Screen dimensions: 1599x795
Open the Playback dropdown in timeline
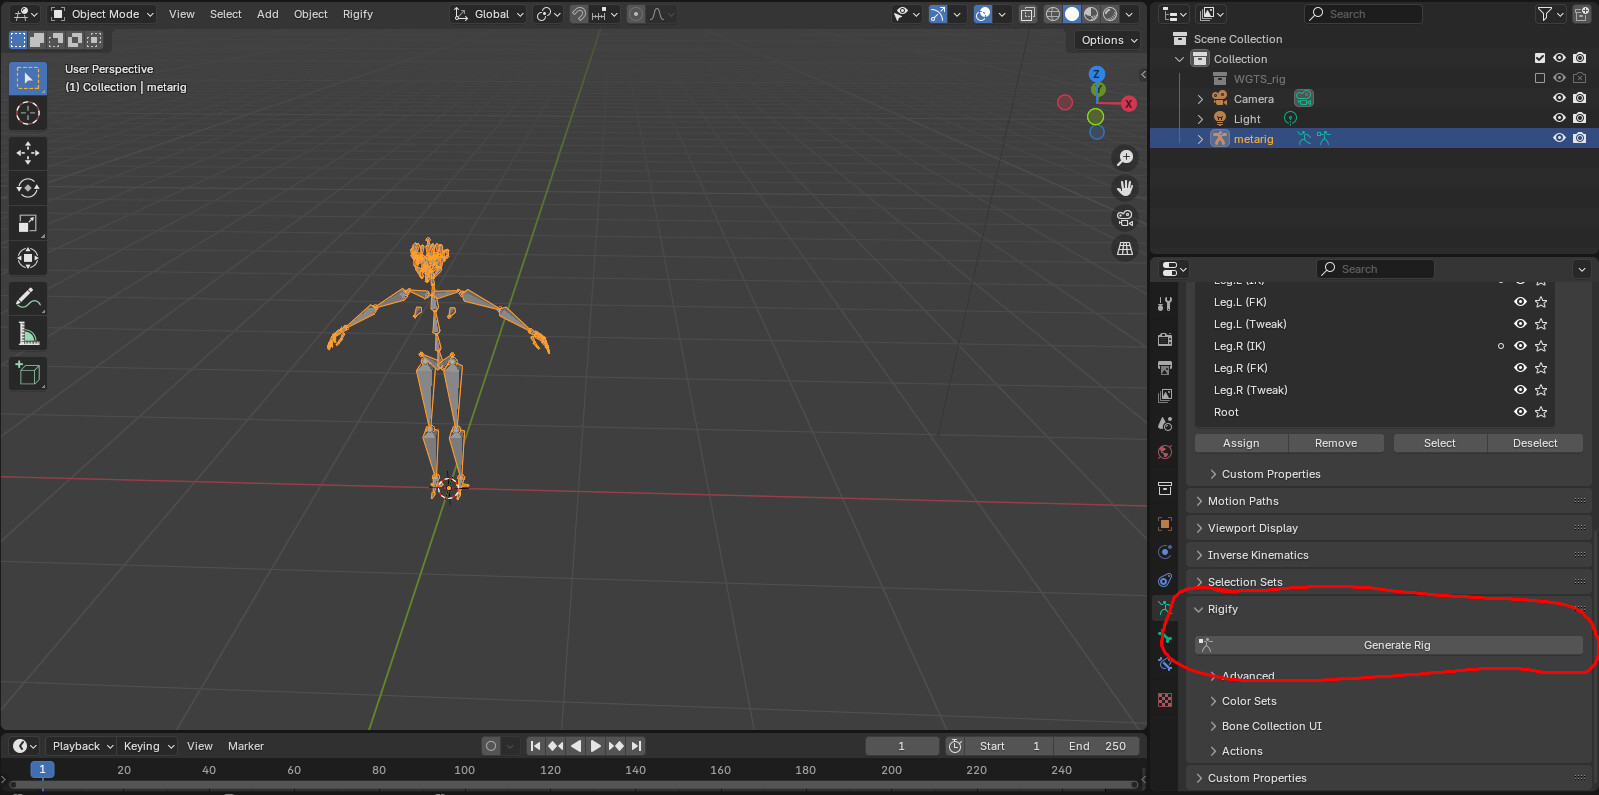[82, 746]
